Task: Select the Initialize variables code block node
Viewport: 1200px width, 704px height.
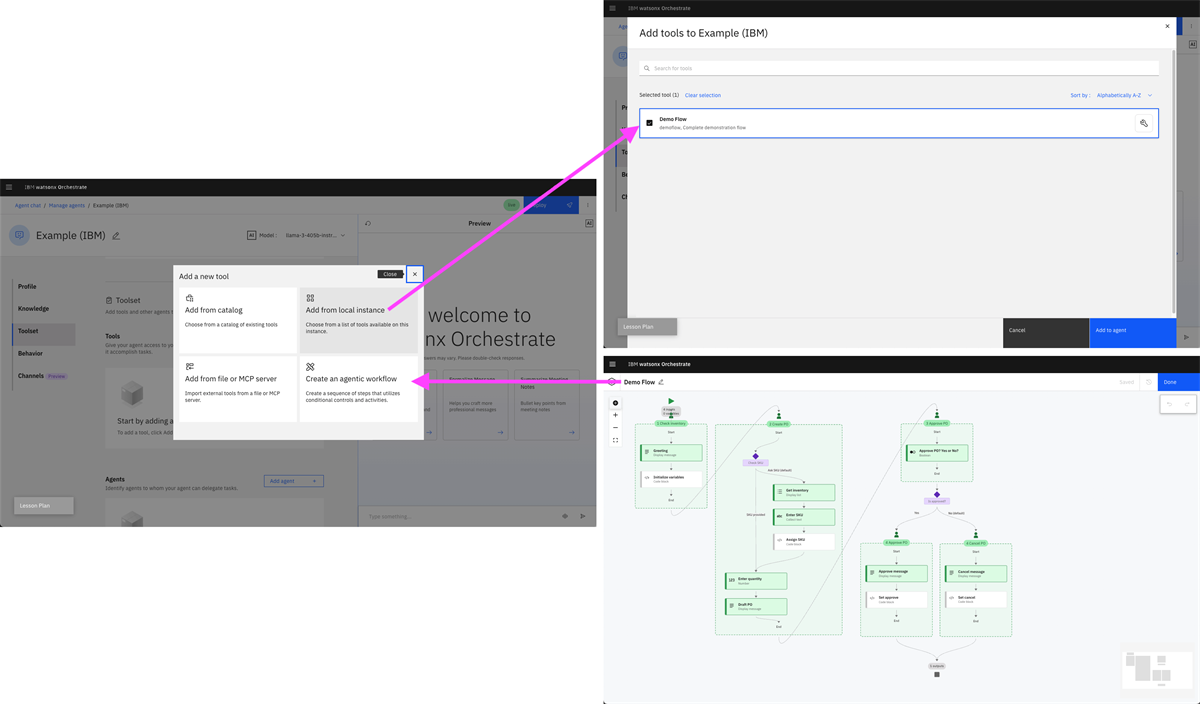Action: [x=671, y=479]
